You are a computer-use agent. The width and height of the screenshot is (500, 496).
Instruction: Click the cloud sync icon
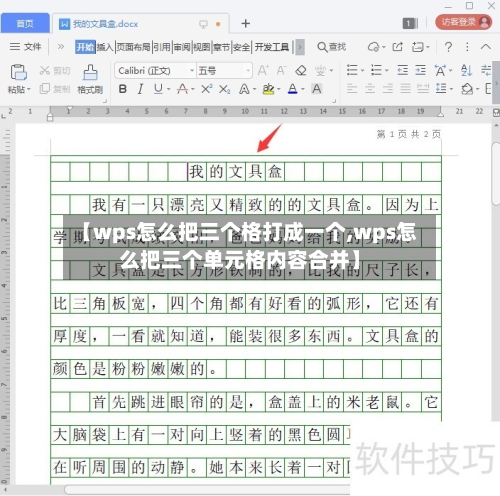pyautogui.click(x=374, y=47)
